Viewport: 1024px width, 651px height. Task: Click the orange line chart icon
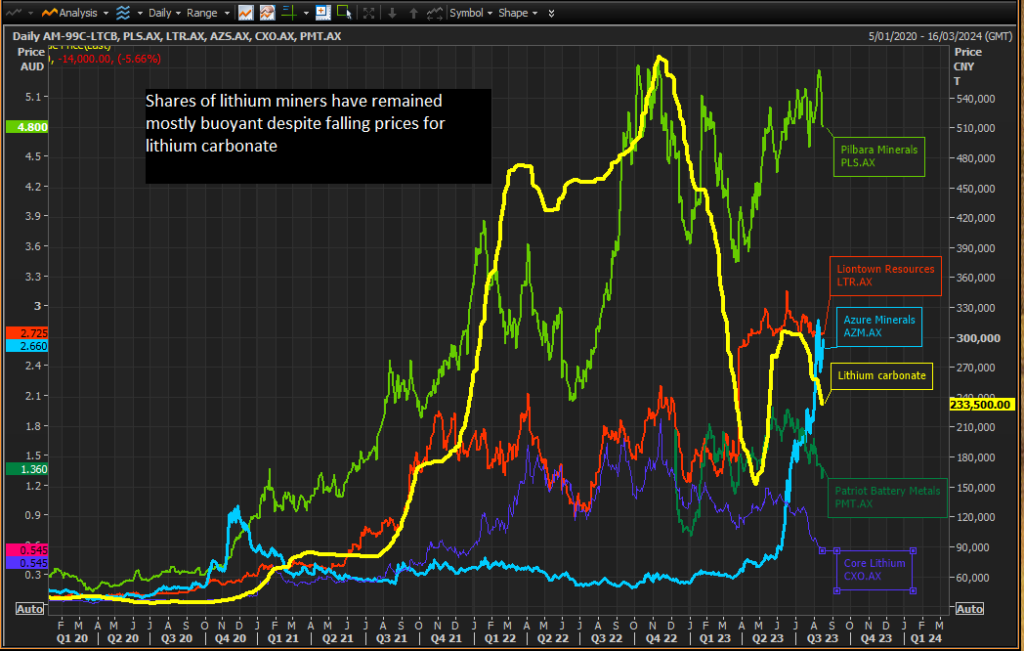(246, 13)
